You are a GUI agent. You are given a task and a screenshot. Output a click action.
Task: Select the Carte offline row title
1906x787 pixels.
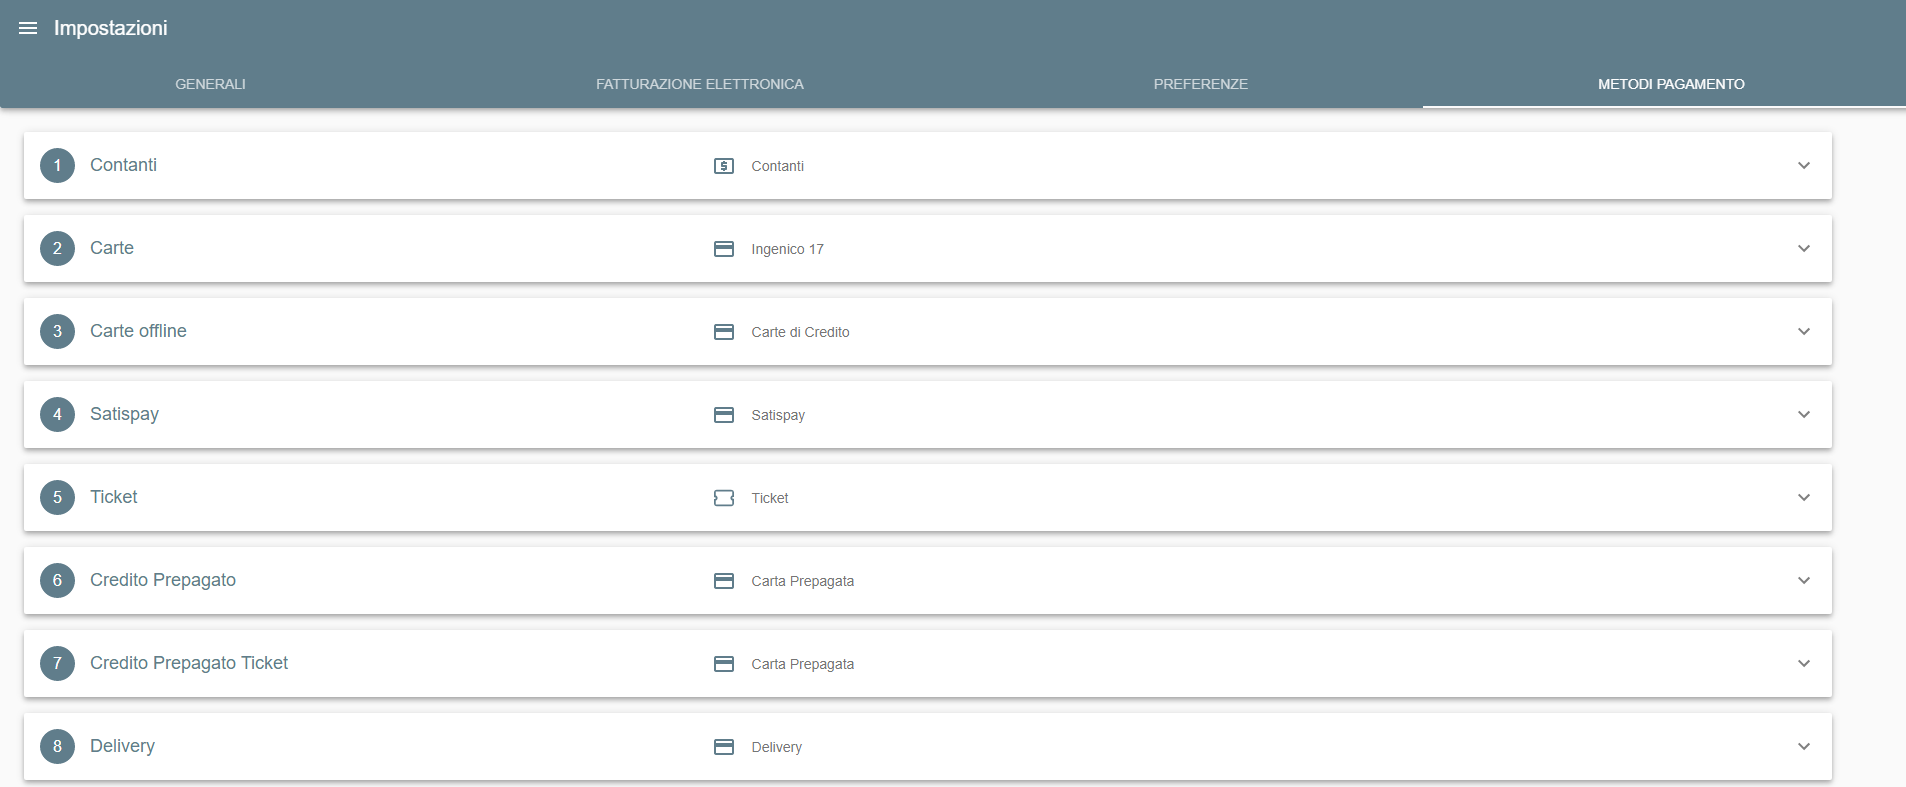click(x=138, y=331)
